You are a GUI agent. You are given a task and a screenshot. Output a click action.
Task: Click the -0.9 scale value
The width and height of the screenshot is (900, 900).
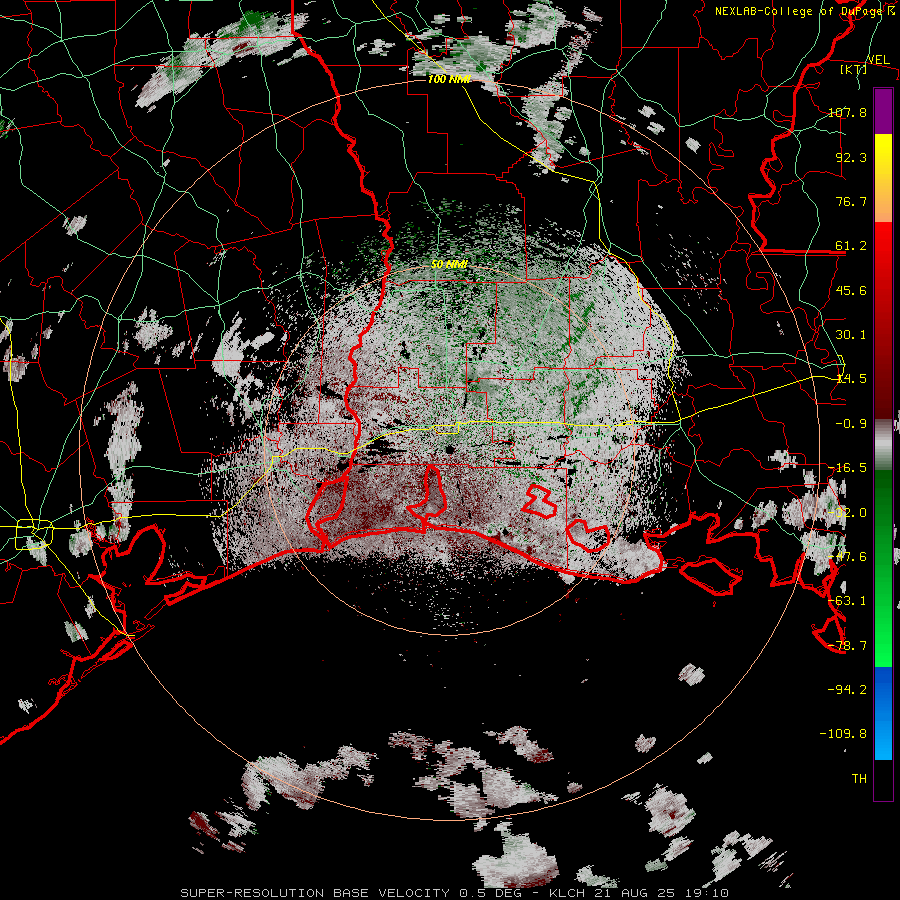(x=851, y=423)
